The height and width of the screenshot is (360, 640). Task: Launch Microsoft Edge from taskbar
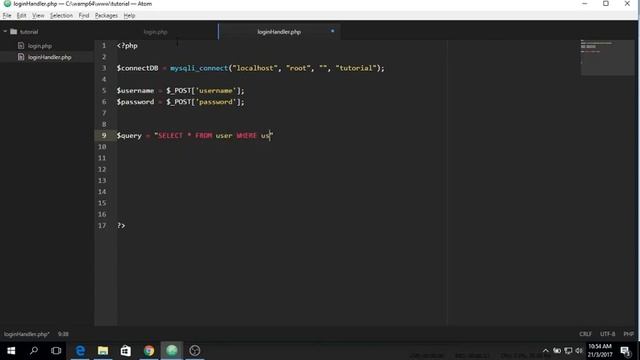[x=80, y=351]
